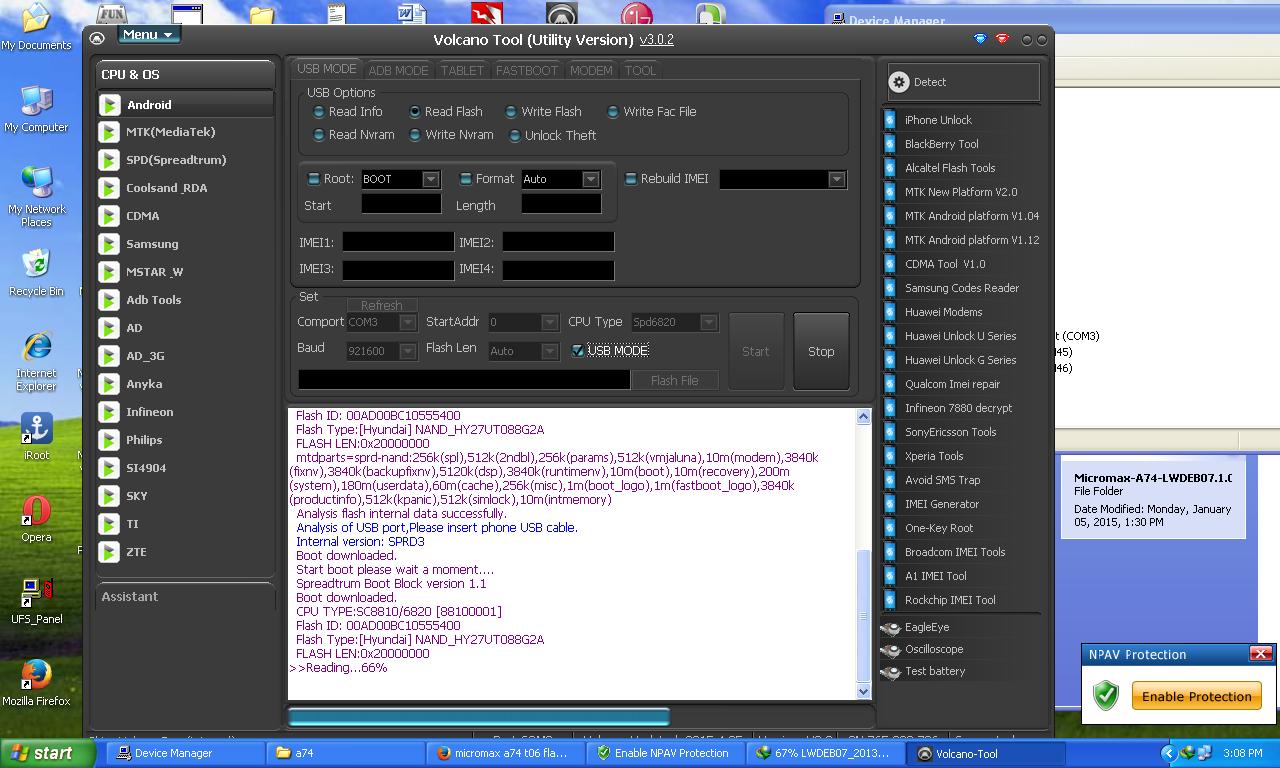The width and height of the screenshot is (1280, 768).
Task: Open One-Key Root tool icon
Action: [890, 528]
